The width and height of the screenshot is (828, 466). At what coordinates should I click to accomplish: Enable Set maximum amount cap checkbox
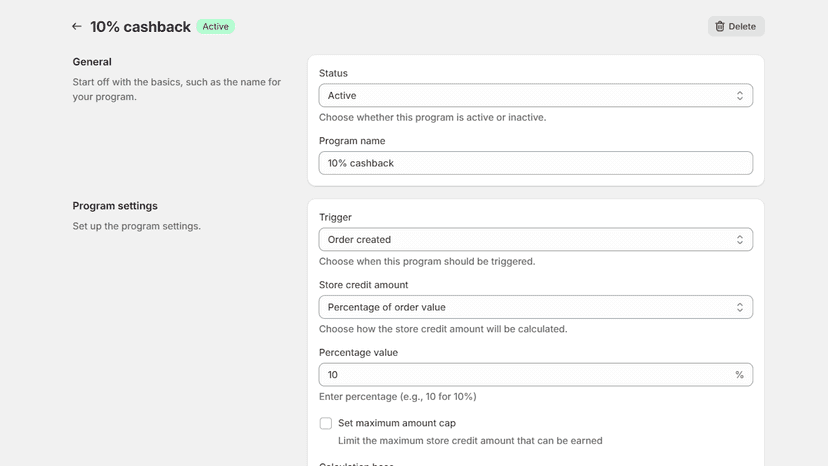(326, 423)
